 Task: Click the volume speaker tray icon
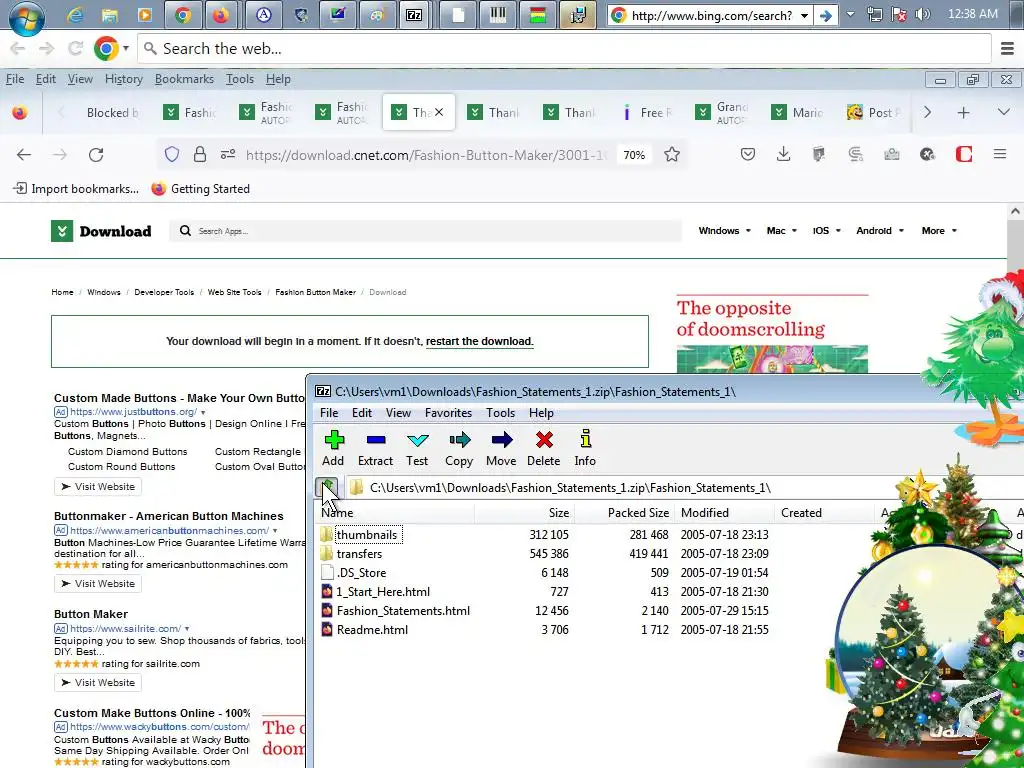tap(923, 14)
